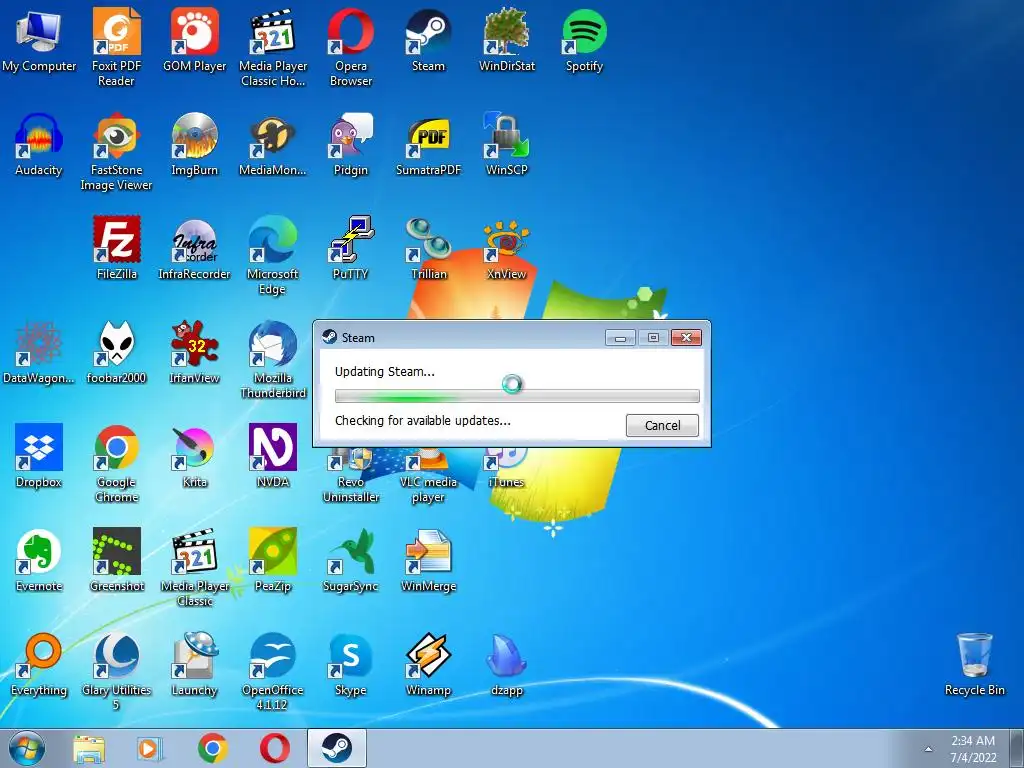Image resolution: width=1024 pixels, height=768 pixels.
Task: Open Opera from the taskbar
Action: pyautogui.click(x=274, y=748)
